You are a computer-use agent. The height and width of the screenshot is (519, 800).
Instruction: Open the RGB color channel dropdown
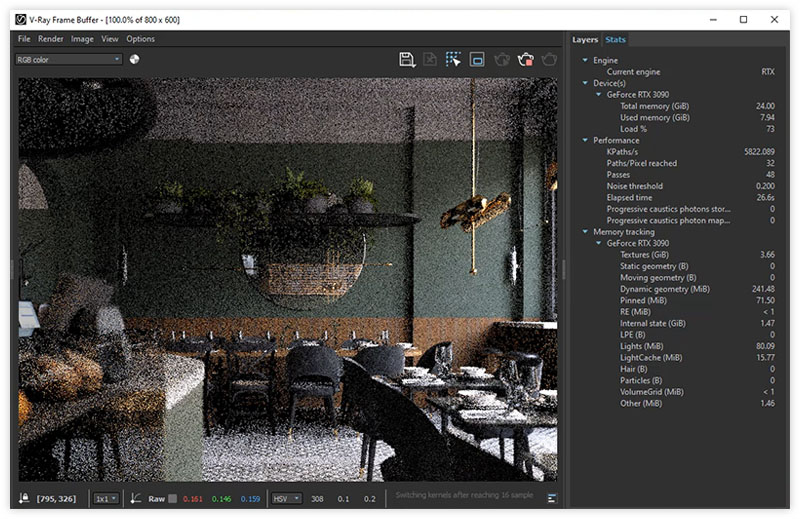(68, 60)
